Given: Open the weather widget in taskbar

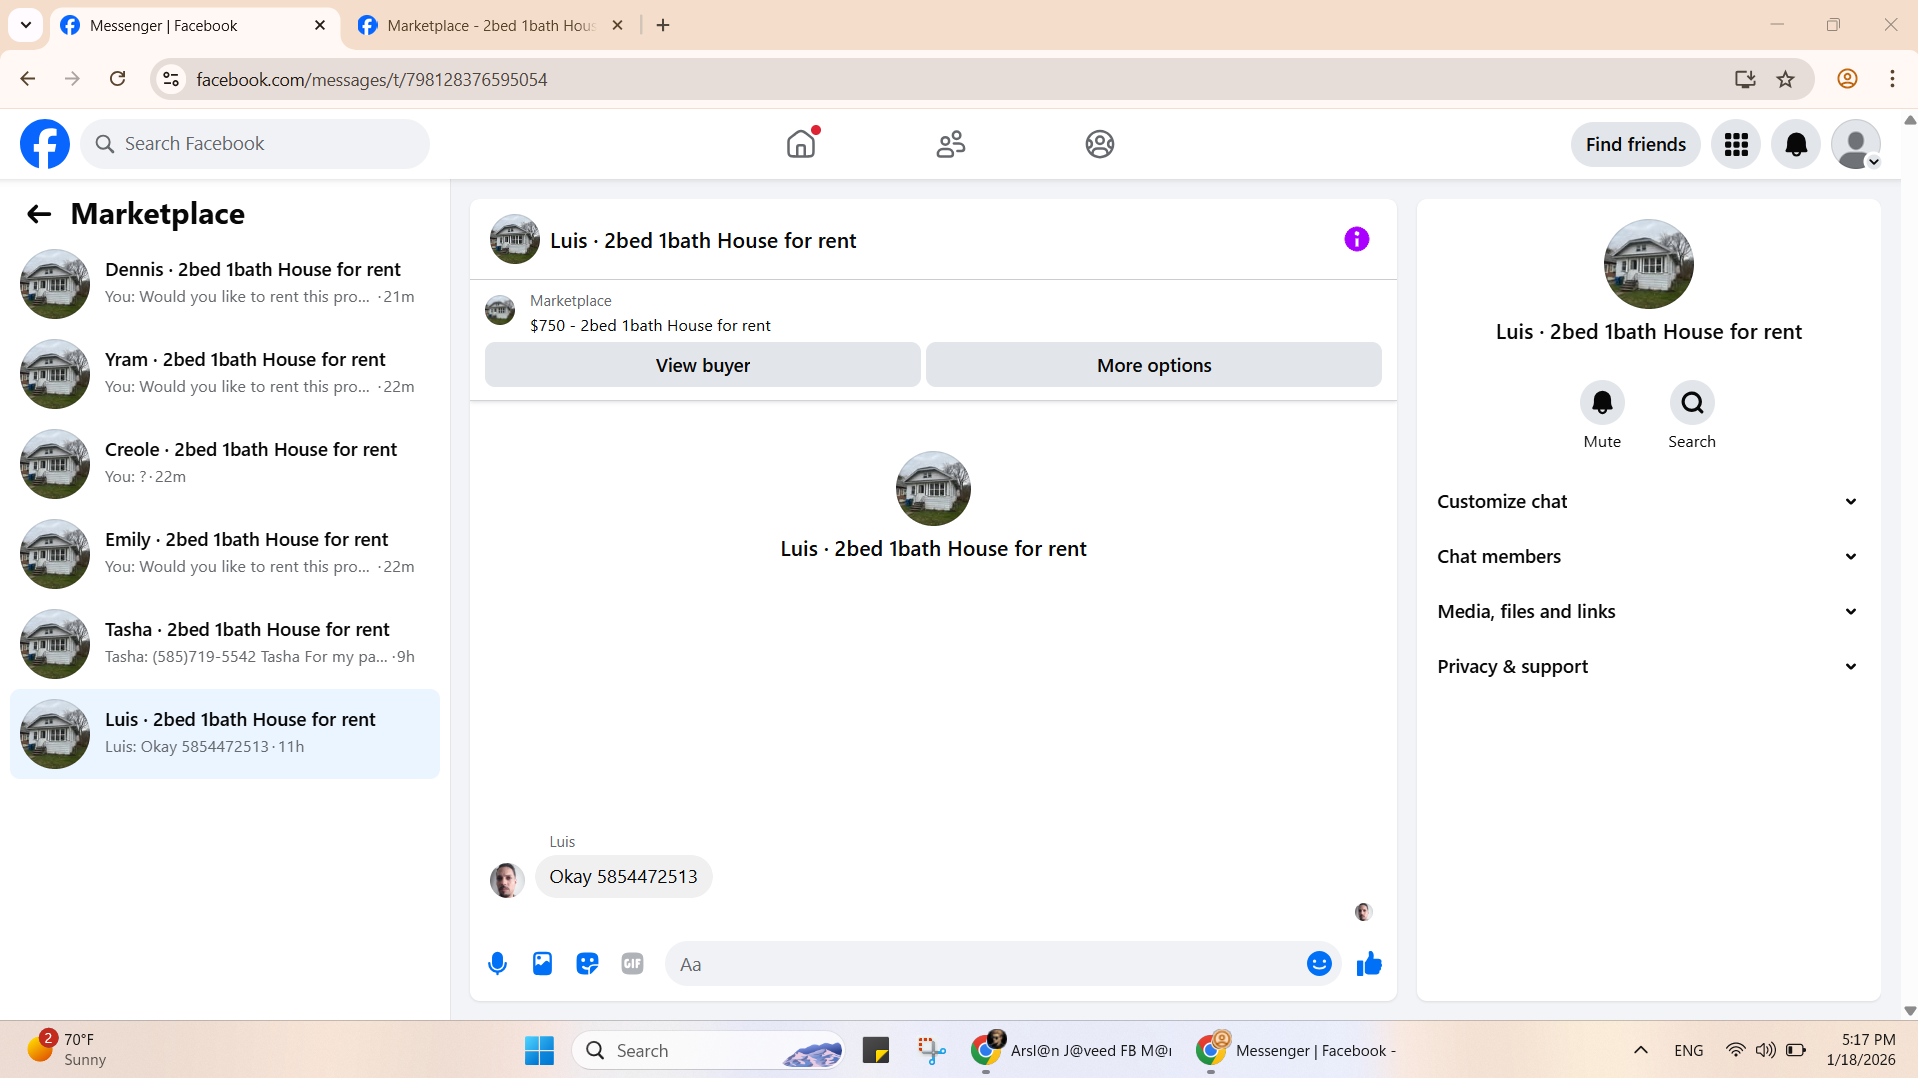Looking at the screenshot, I should [x=68, y=1050].
